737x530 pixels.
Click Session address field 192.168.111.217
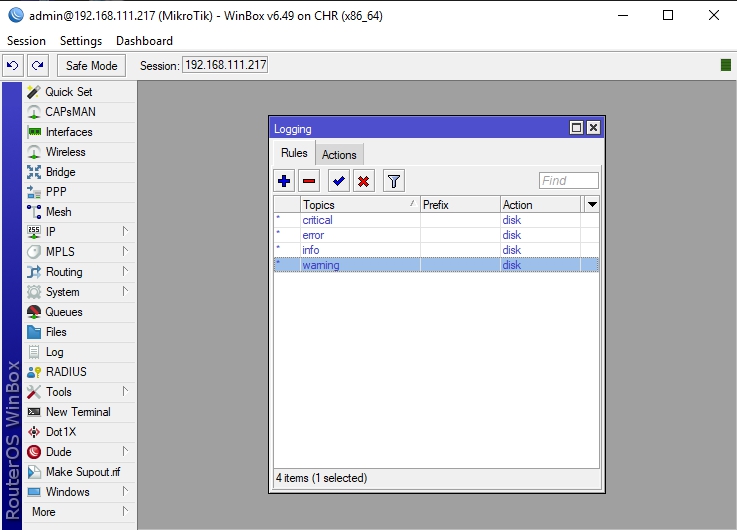coord(225,65)
